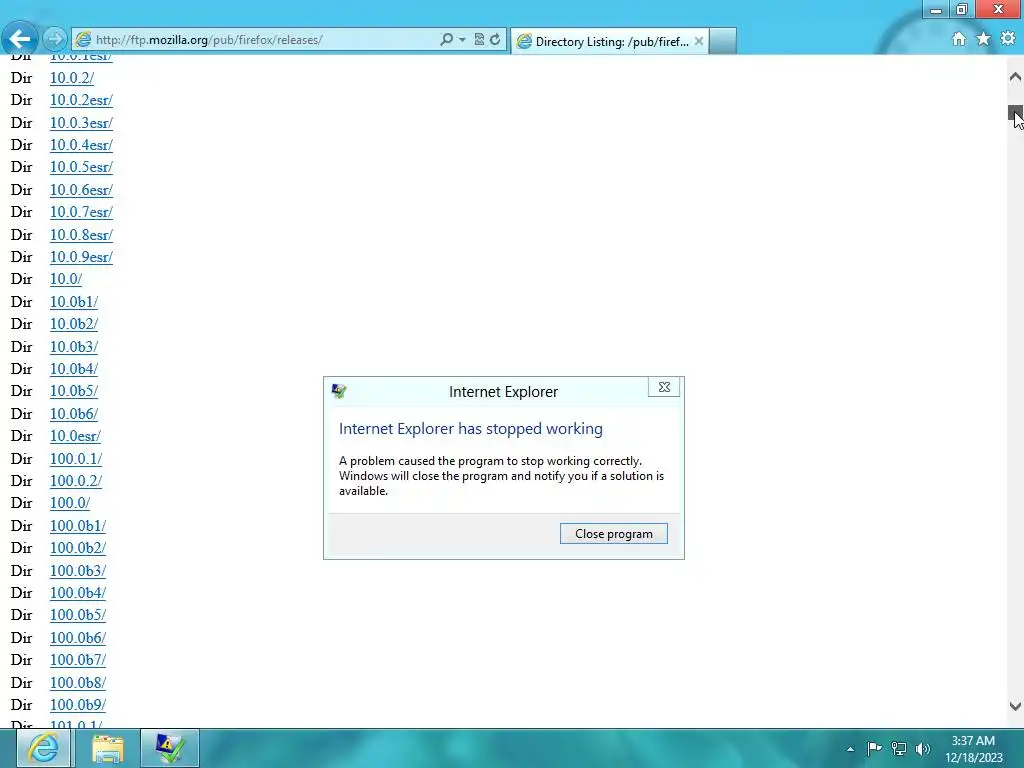The image size is (1024, 768).
Task: Open the 10.0.4esr/ directory link
Action: pos(81,145)
